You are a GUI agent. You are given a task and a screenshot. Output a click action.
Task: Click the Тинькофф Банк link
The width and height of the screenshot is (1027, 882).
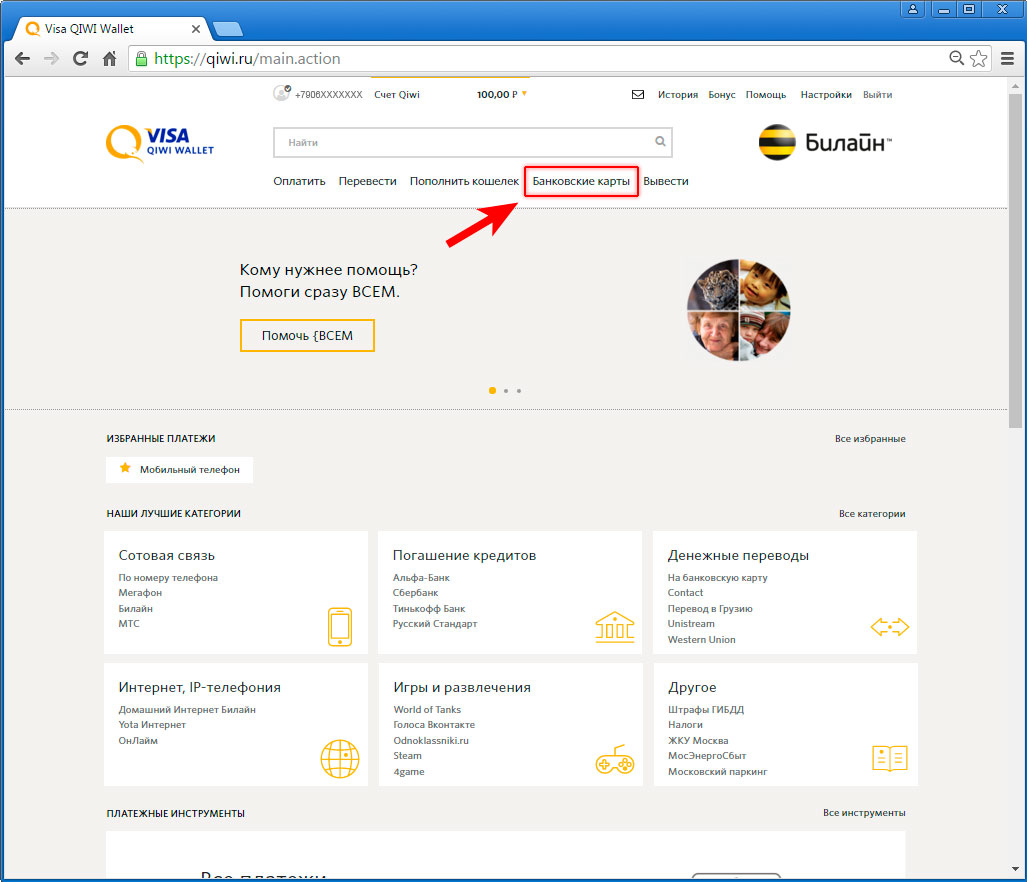click(429, 608)
